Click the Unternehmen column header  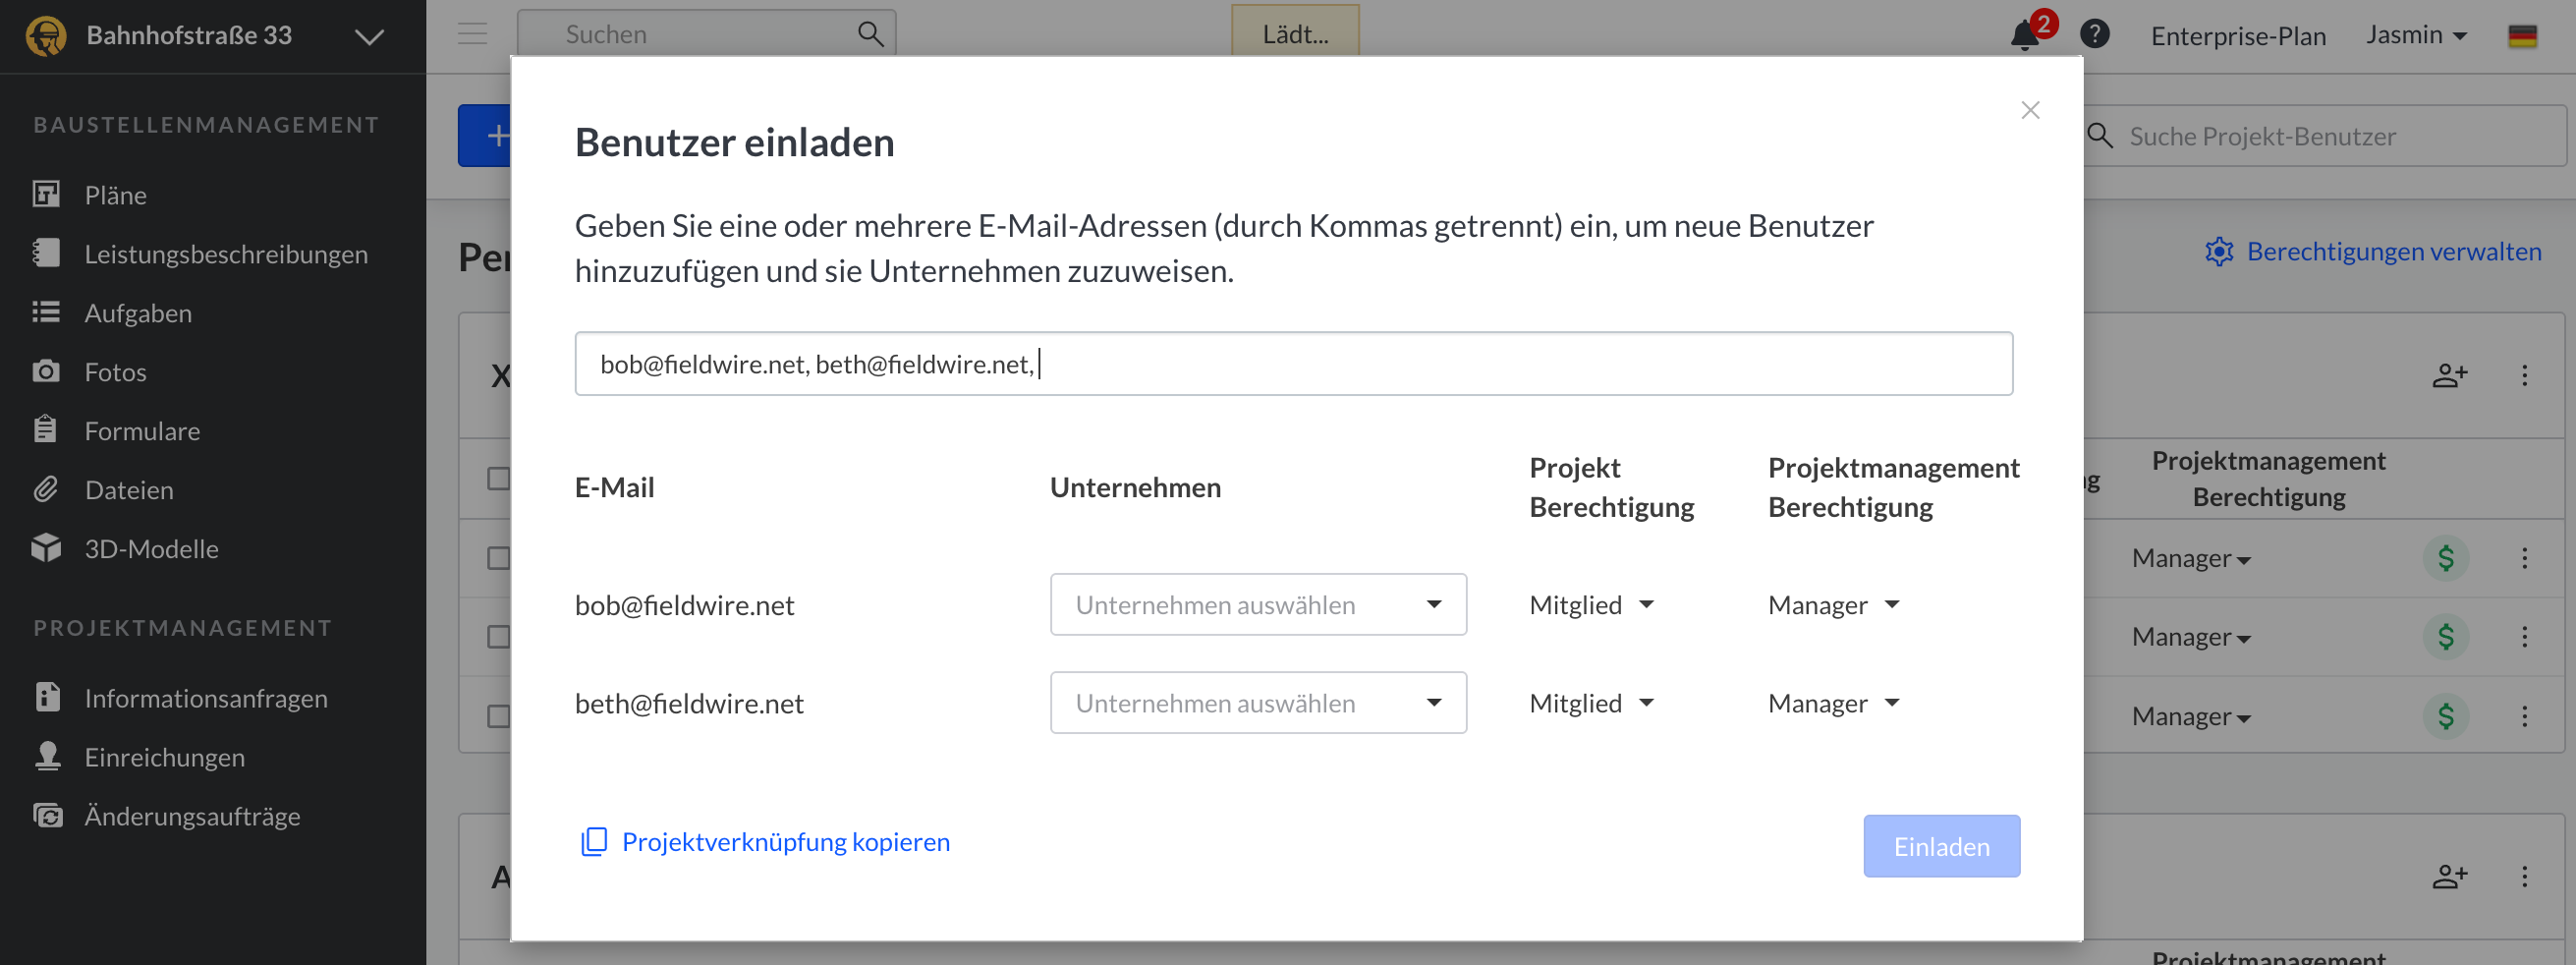(1135, 487)
